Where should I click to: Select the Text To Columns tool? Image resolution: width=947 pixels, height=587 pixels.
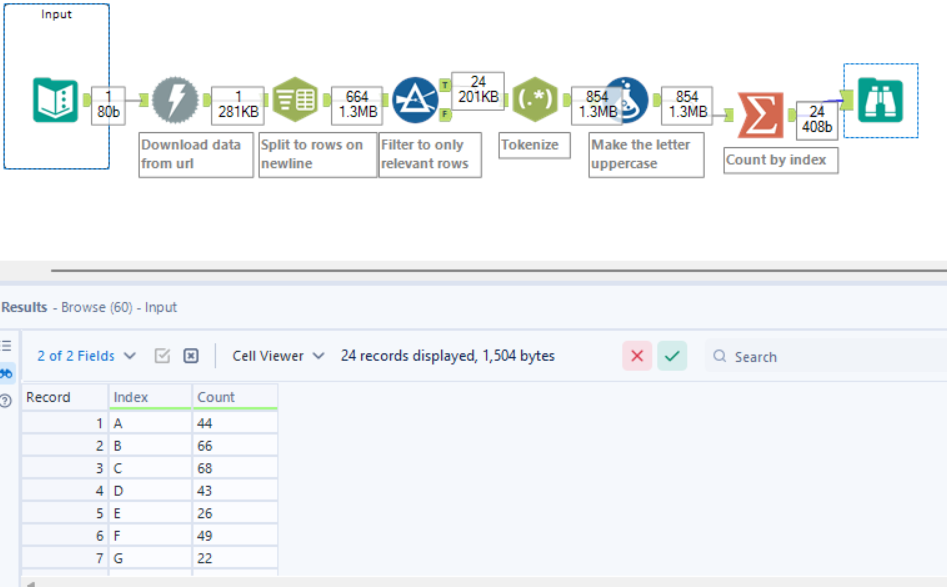[295, 100]
